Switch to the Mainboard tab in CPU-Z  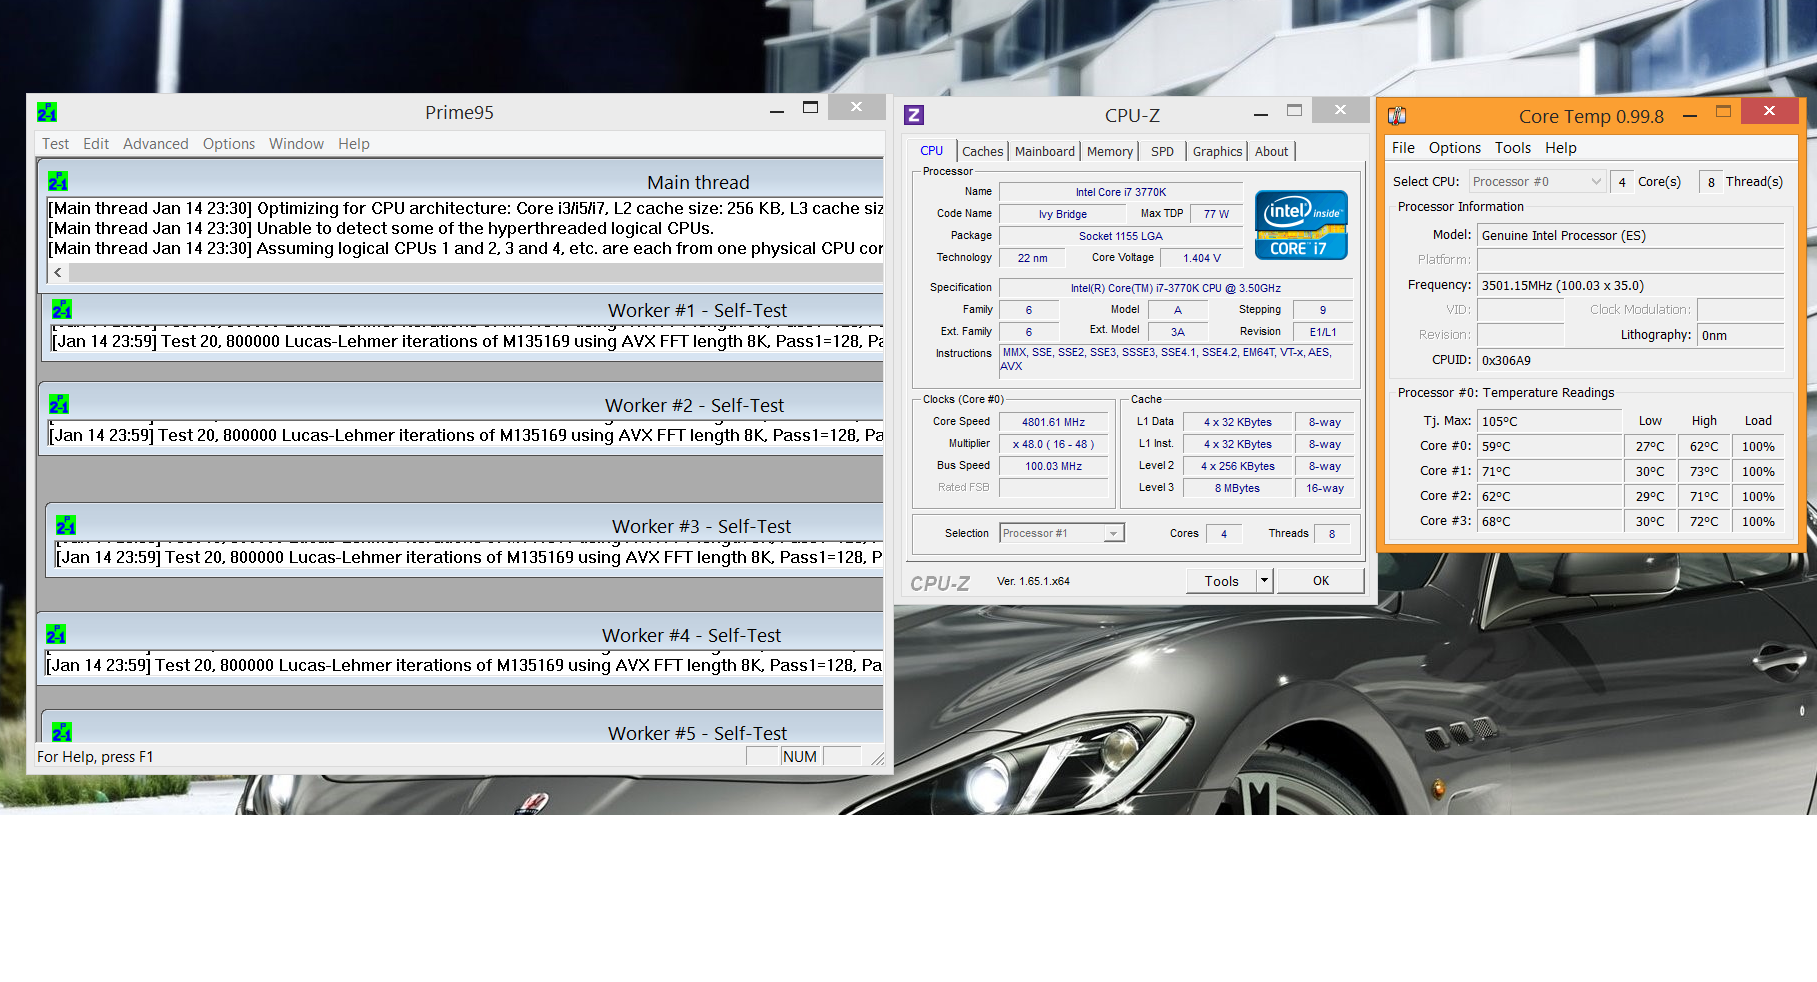(1044, 151)
